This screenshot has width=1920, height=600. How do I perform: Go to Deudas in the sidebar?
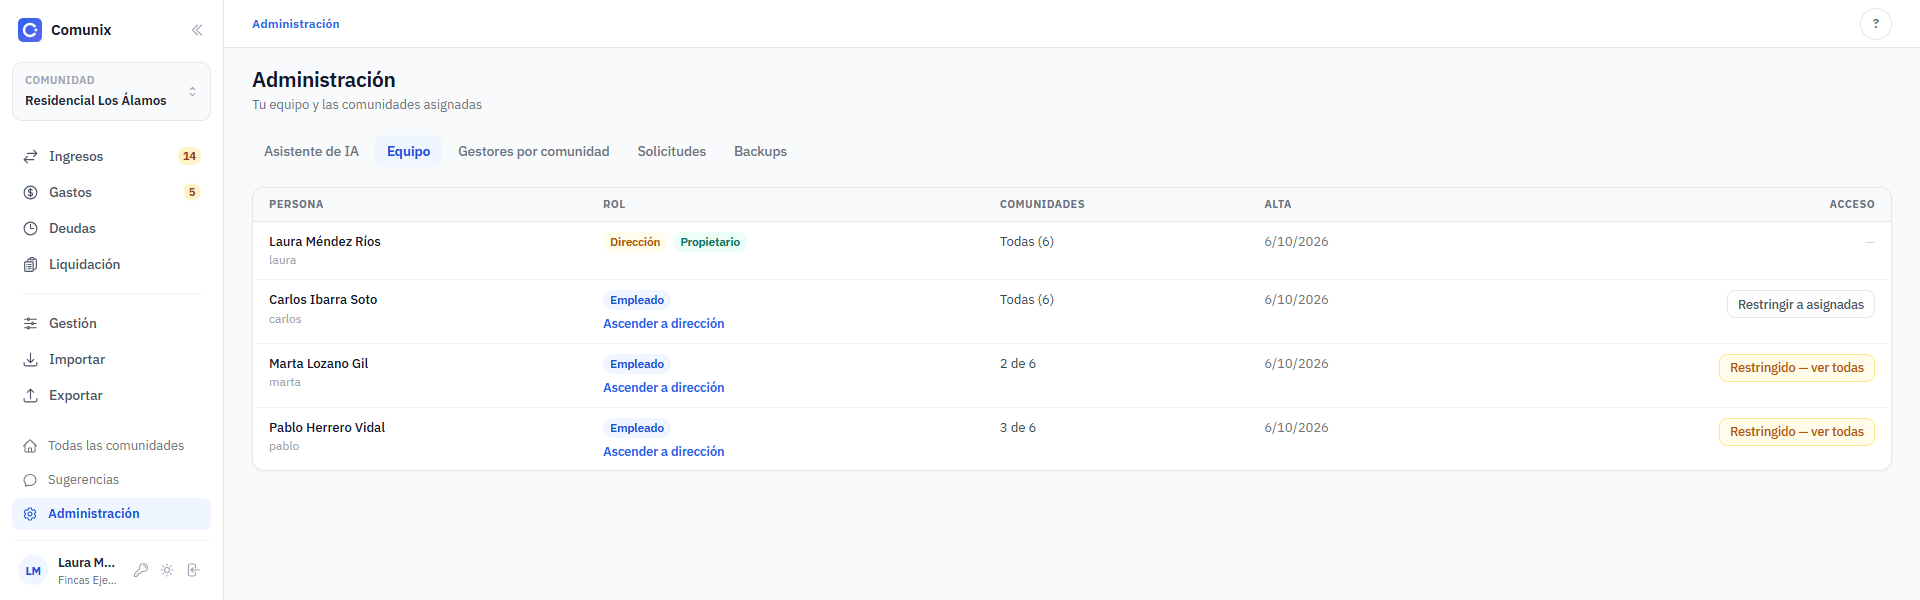[111, 228]
